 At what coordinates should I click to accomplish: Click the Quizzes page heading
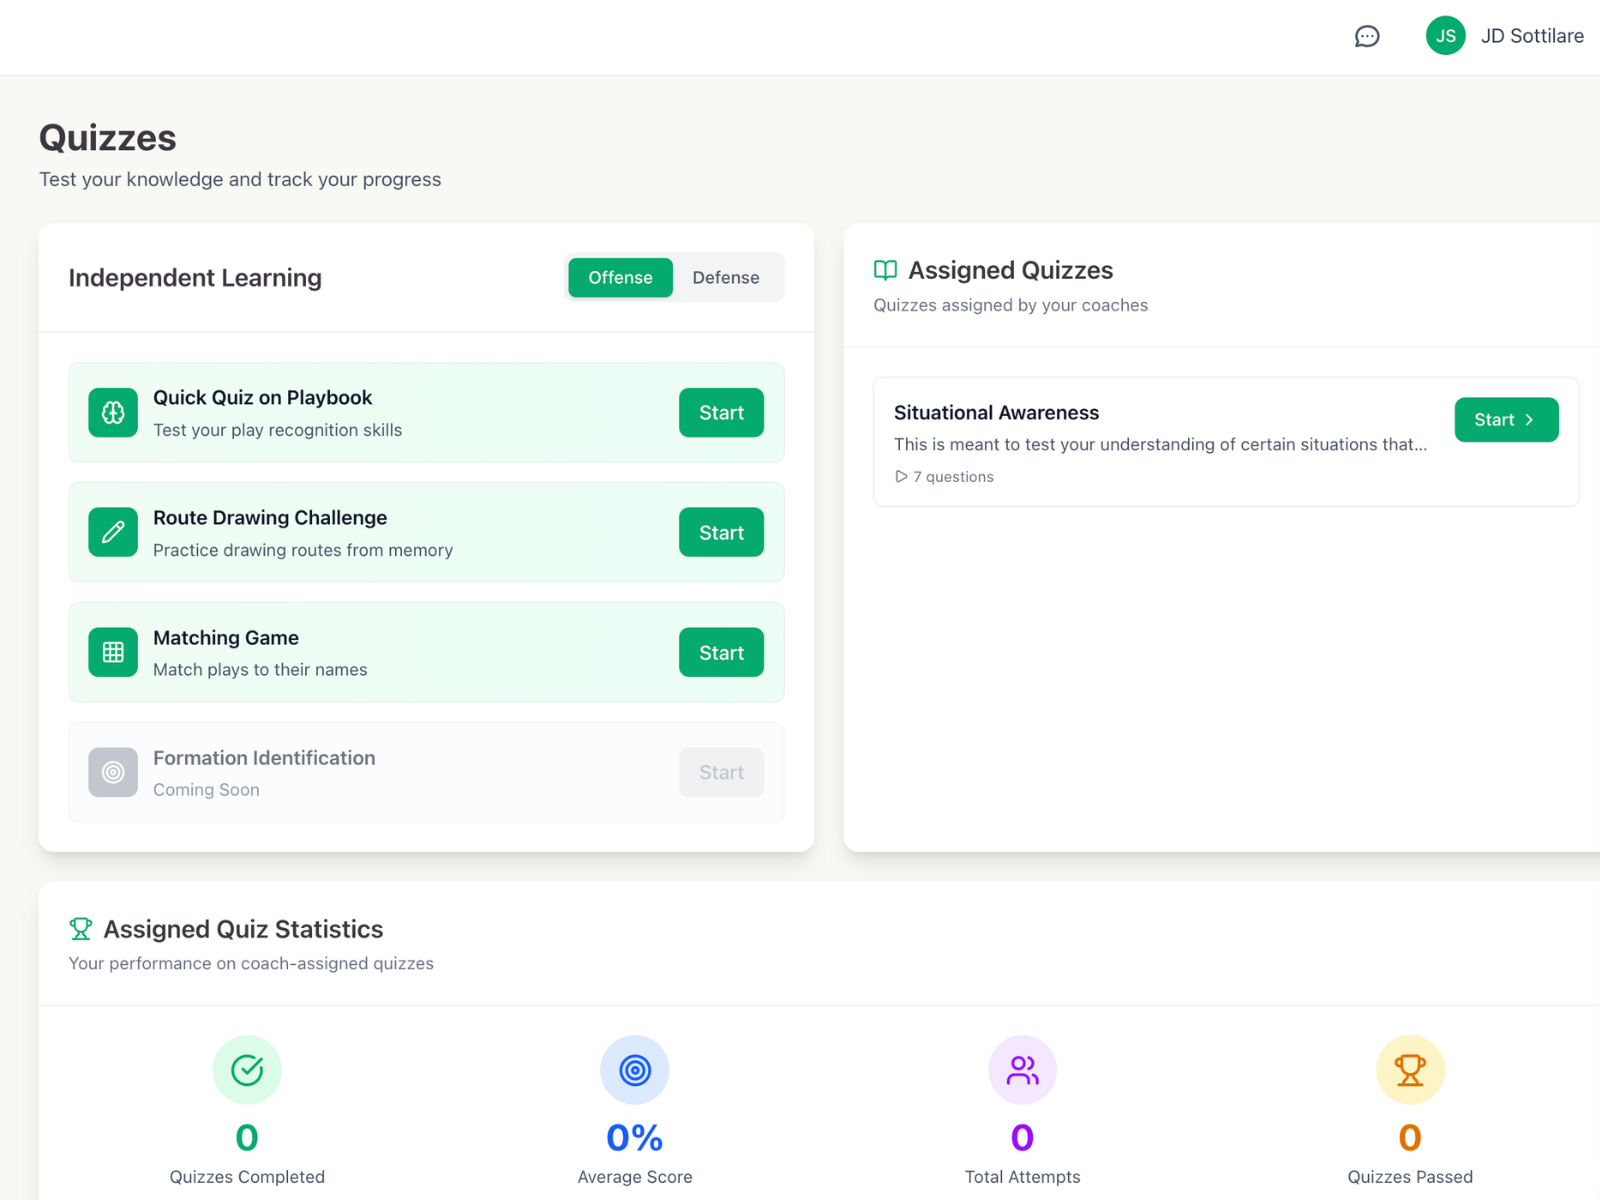tap(107, 138)
